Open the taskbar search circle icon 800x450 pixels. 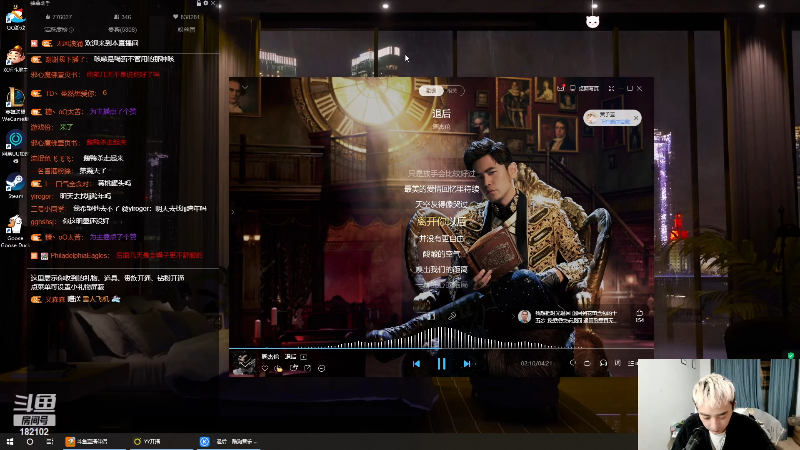pyautogui.click(x=30, y=441)
